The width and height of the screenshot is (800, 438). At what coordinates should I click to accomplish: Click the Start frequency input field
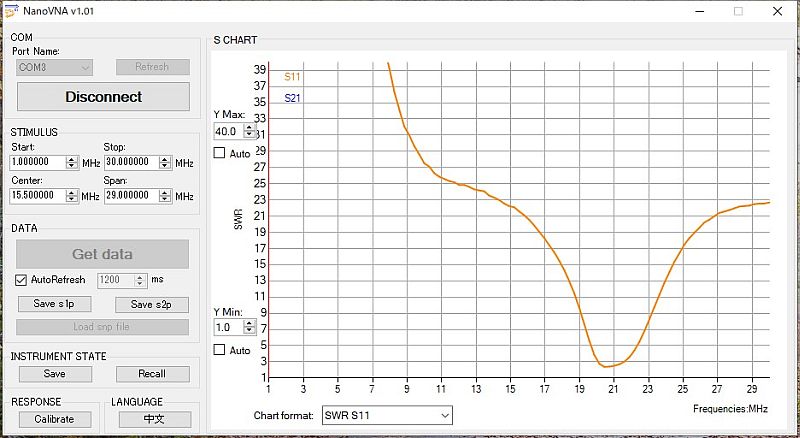point(38,162)
